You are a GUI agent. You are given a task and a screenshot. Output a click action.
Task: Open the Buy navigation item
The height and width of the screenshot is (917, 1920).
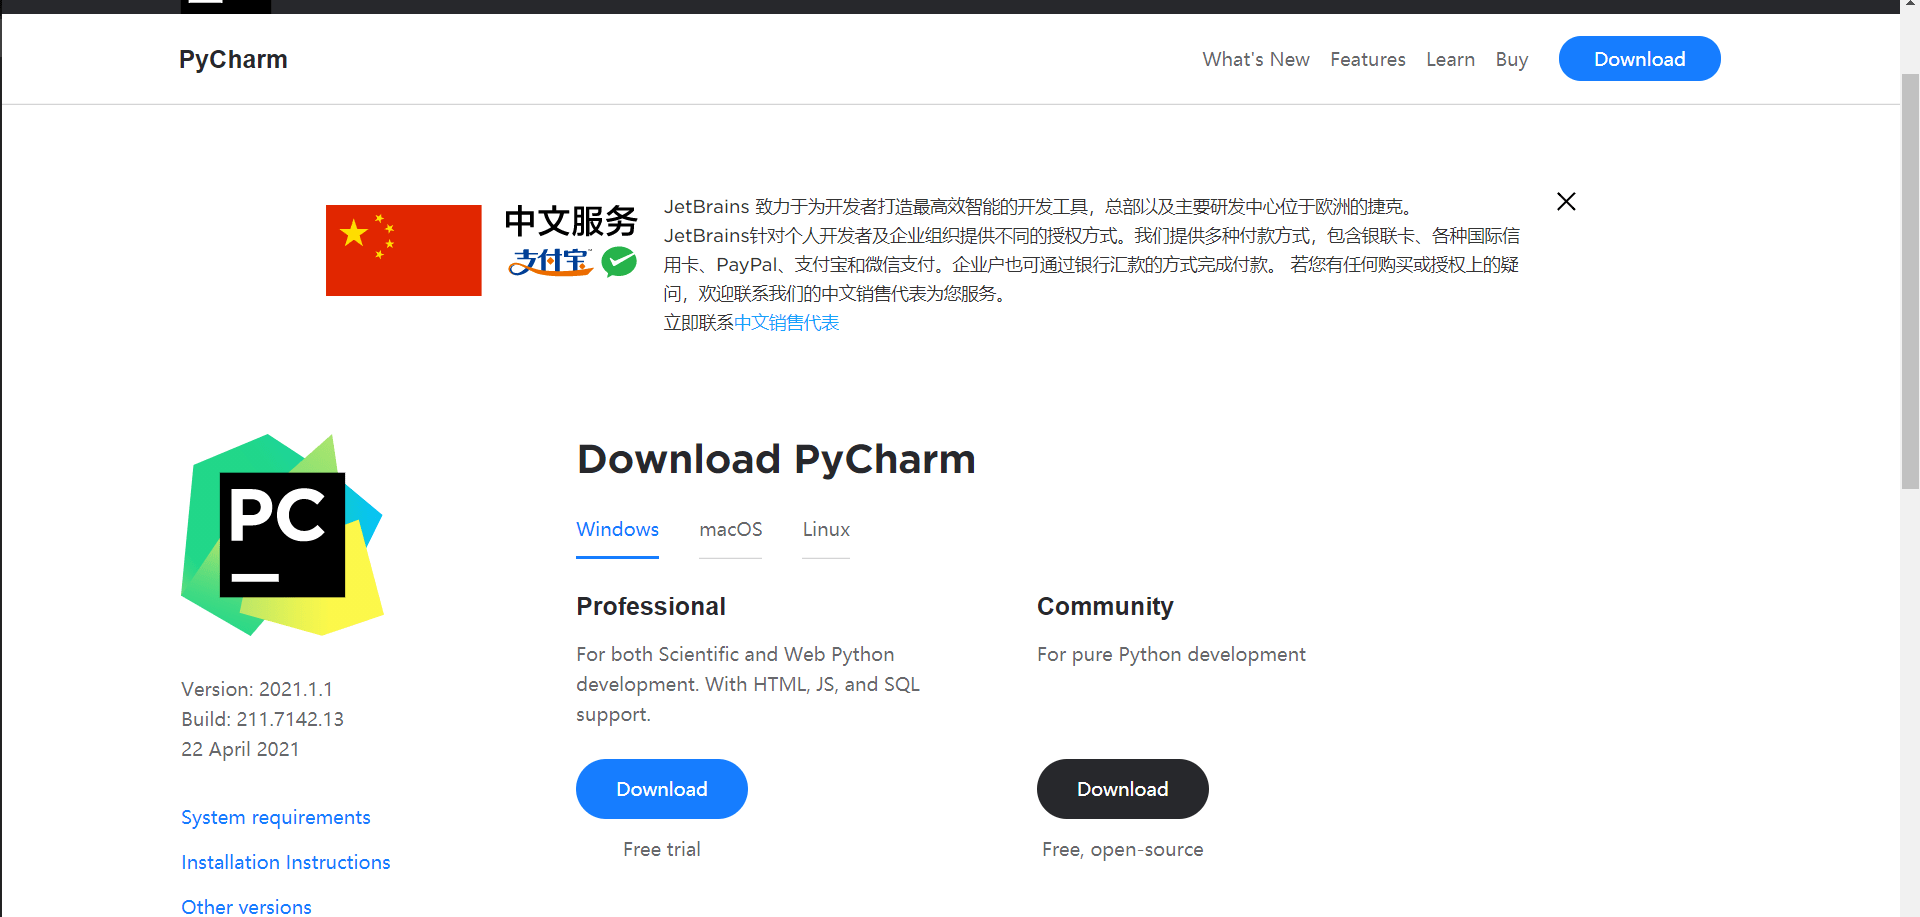[x=1511, y=60]
